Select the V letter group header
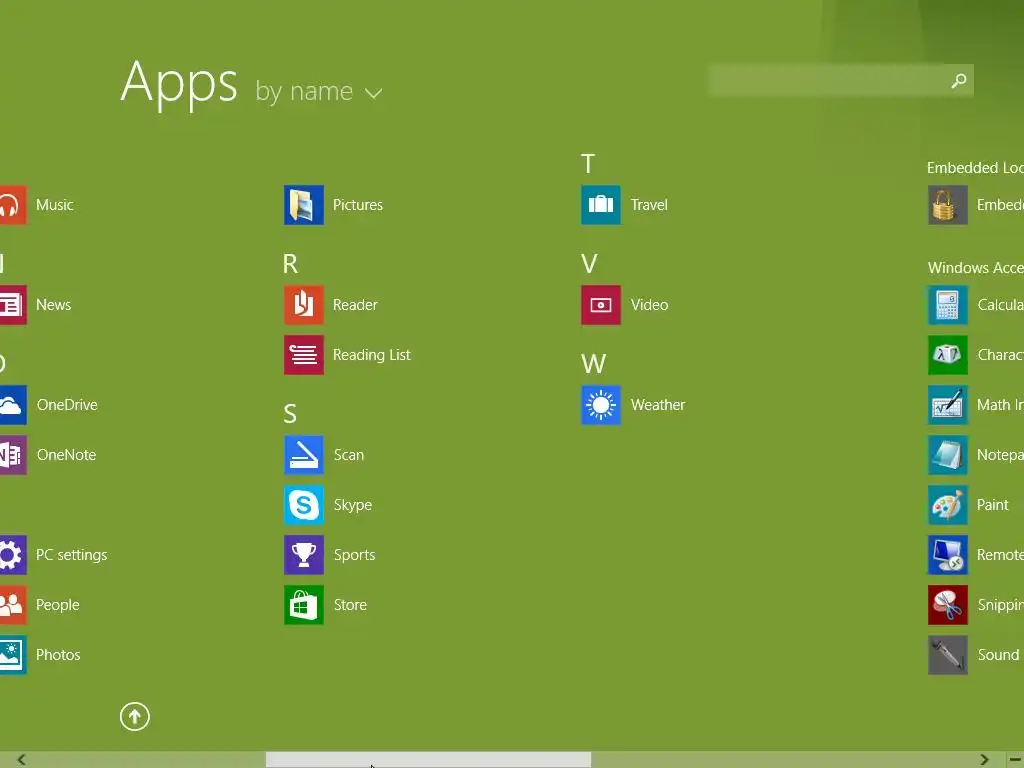Viewport: 1024px width, 768px height. tap(589, 264)
